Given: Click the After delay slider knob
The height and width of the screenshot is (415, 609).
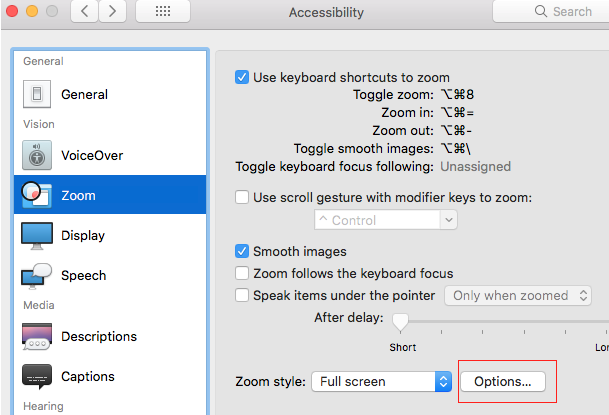Looking at the screenshot, I should click(400, 321).
